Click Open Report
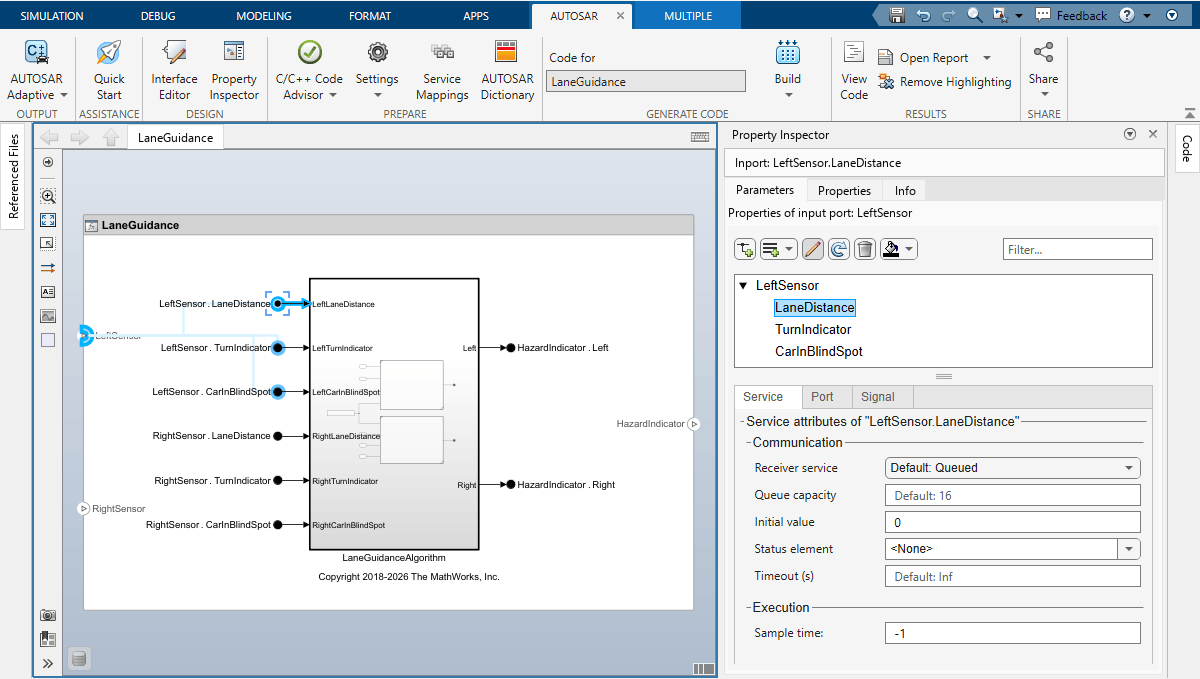The image size is (1200, 679). (924, 58)
